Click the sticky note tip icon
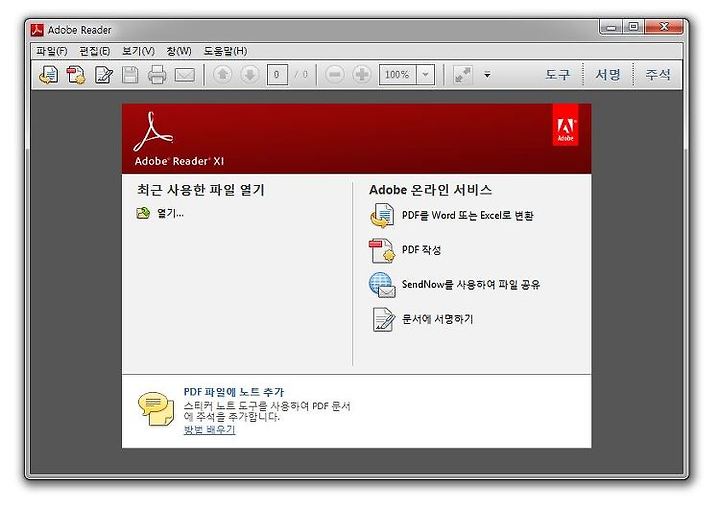Viewport: 720px width, 508px height. [156, 409]
